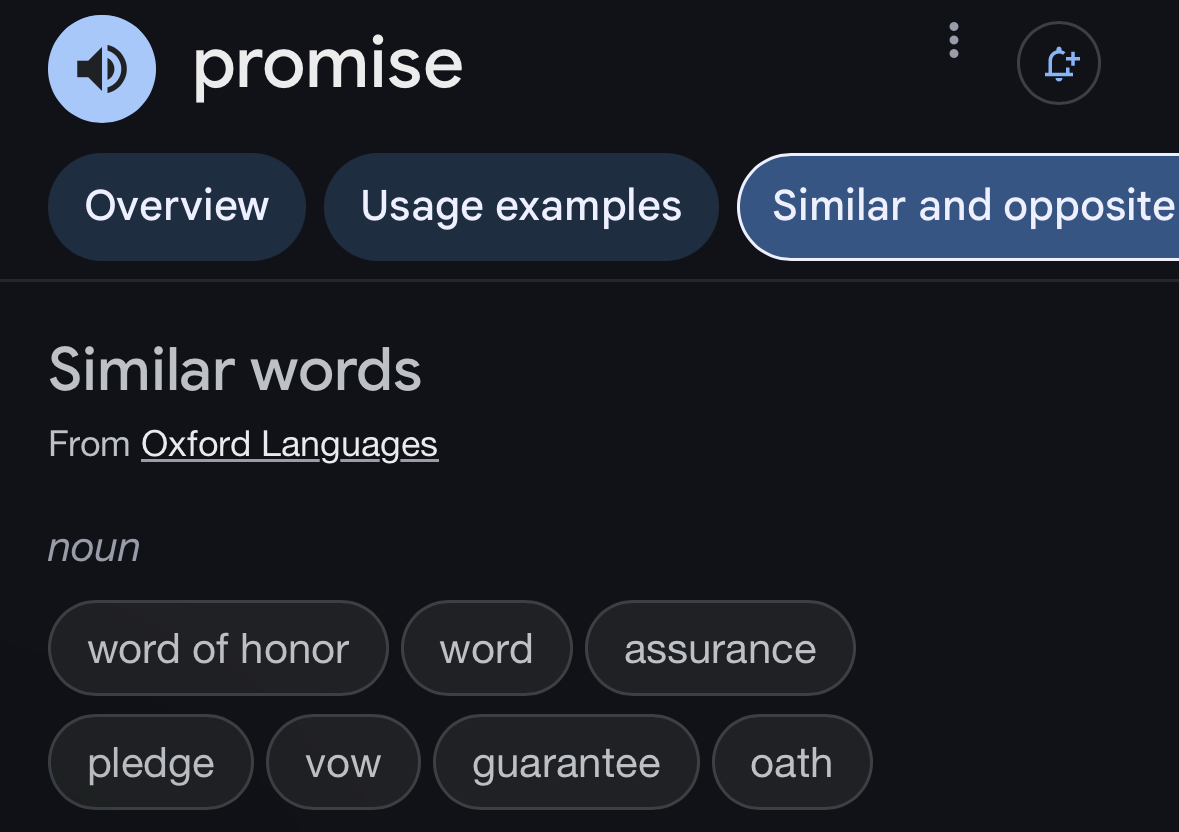Click the "assurance" synonym chip
The image size is (1179, 832).
[720, 648]
